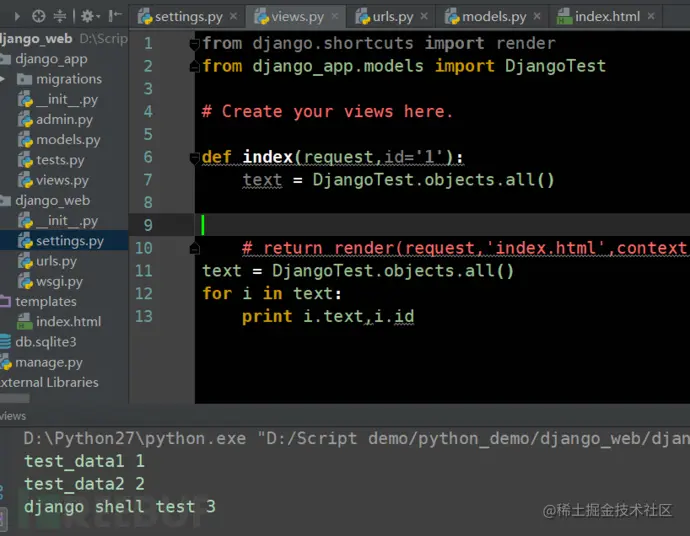
Task: Click the project tree horizontal scrollbar
Action: point(15,398)
